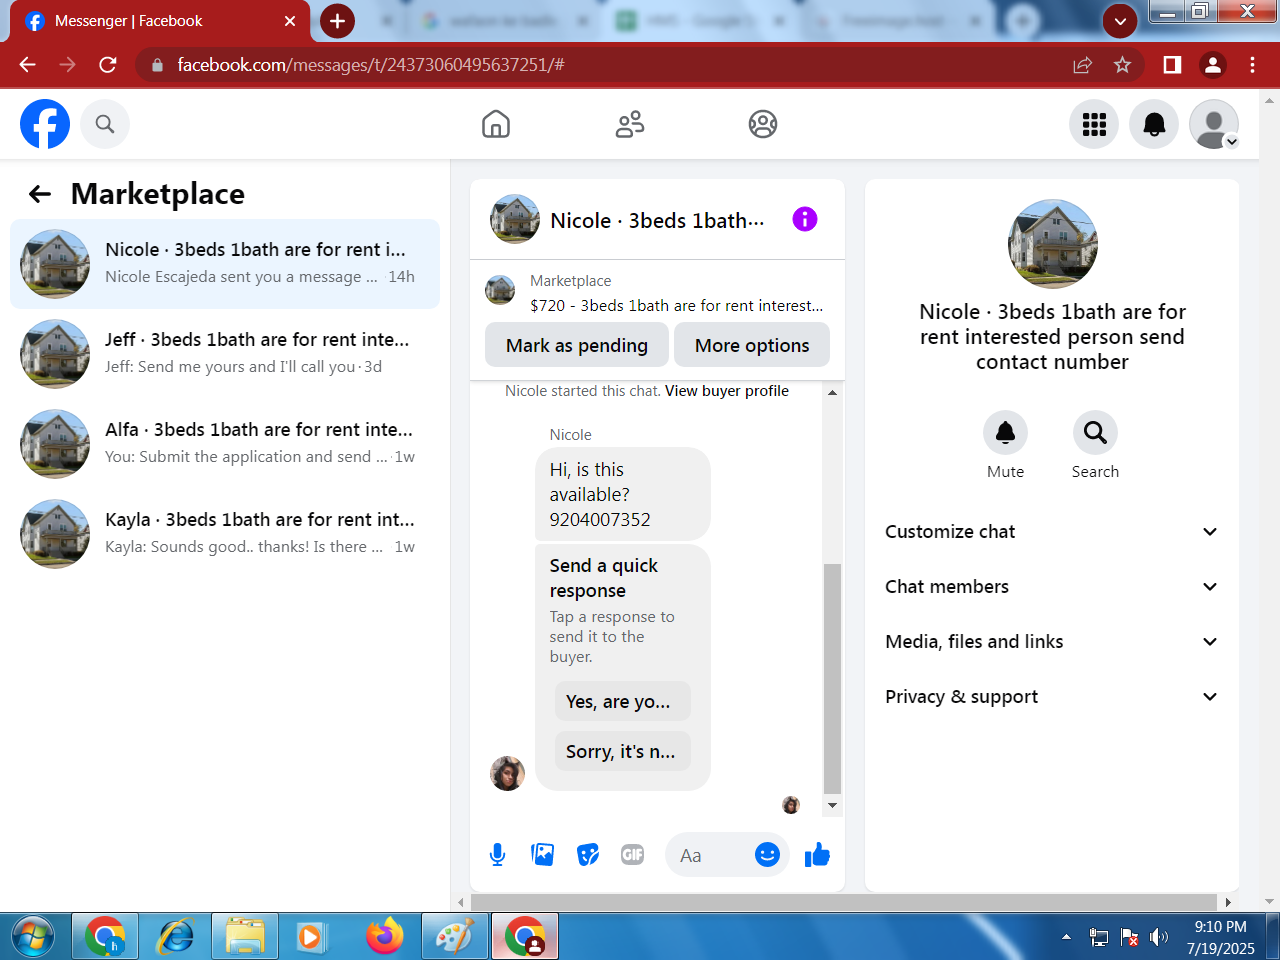Search in conversation magnifier icon

[x=1095, y=432]
